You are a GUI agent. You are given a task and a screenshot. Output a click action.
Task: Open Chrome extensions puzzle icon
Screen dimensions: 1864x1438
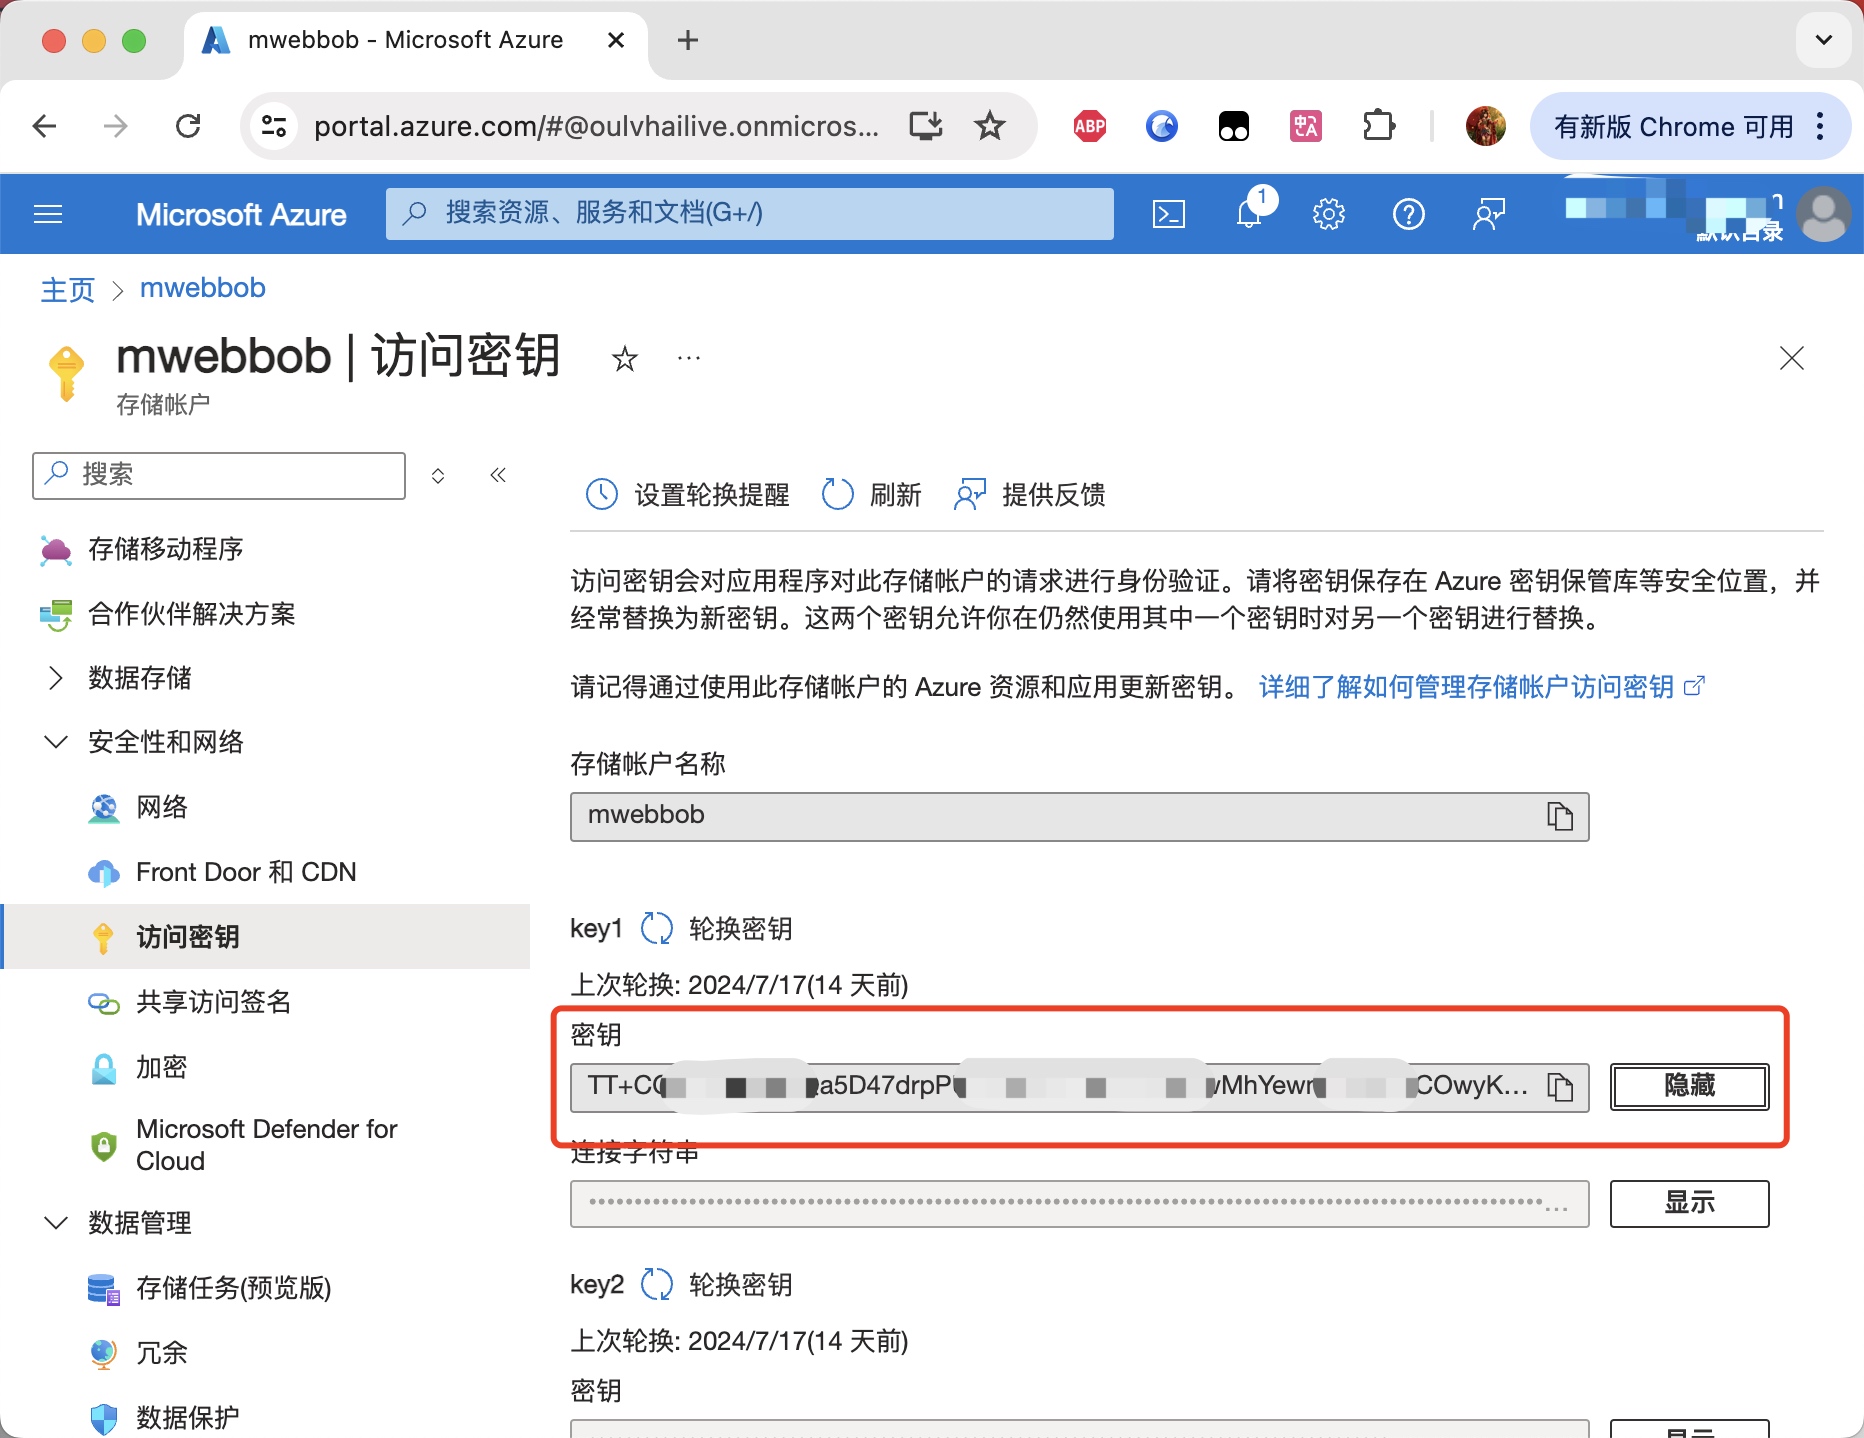point(1379,126)
